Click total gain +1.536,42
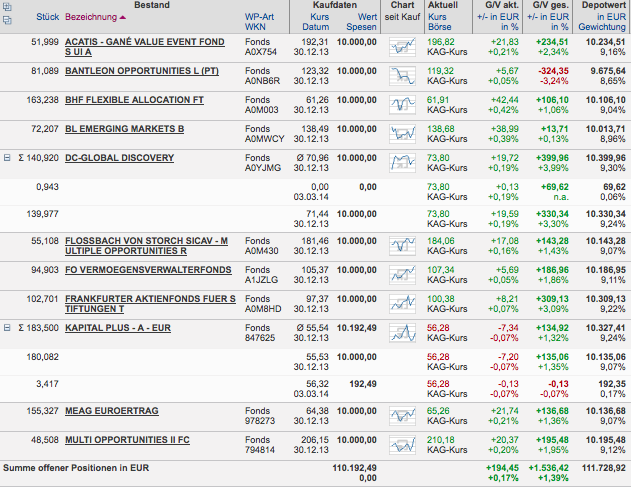631x487 pixels. (x=549, y=468)
